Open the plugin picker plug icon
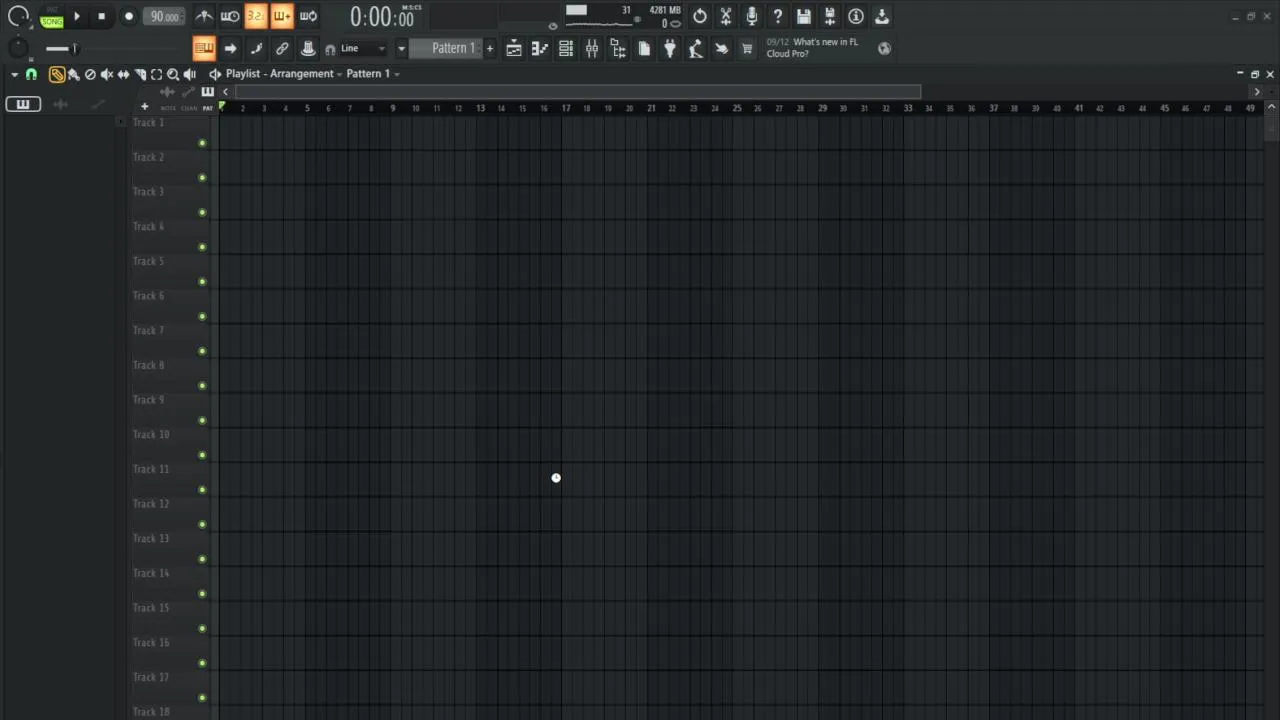1280x720 pixels. pos(669,48)
